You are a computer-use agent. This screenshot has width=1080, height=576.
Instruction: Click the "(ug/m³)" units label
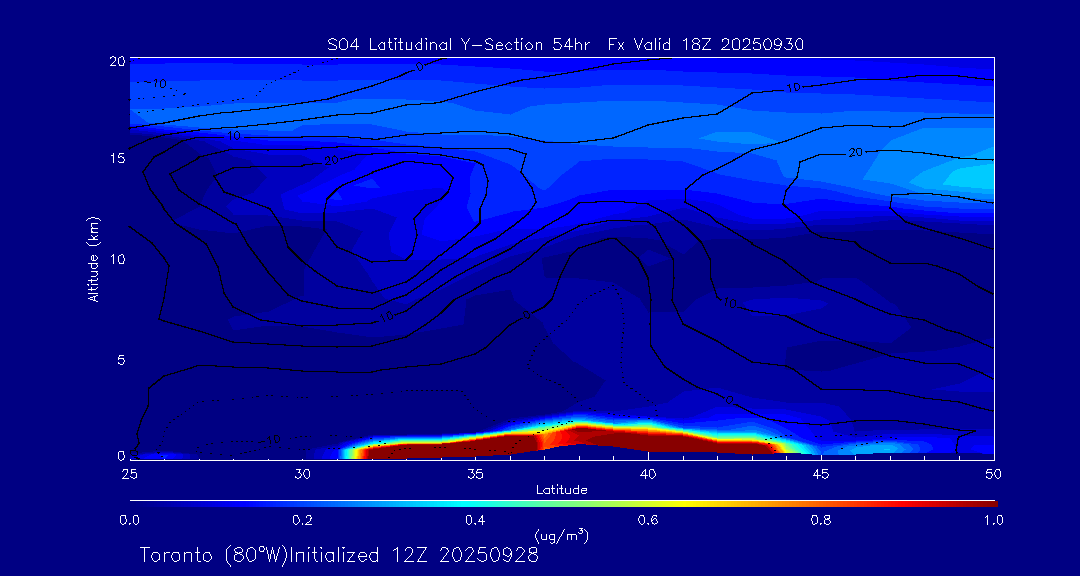coord(561,536)
